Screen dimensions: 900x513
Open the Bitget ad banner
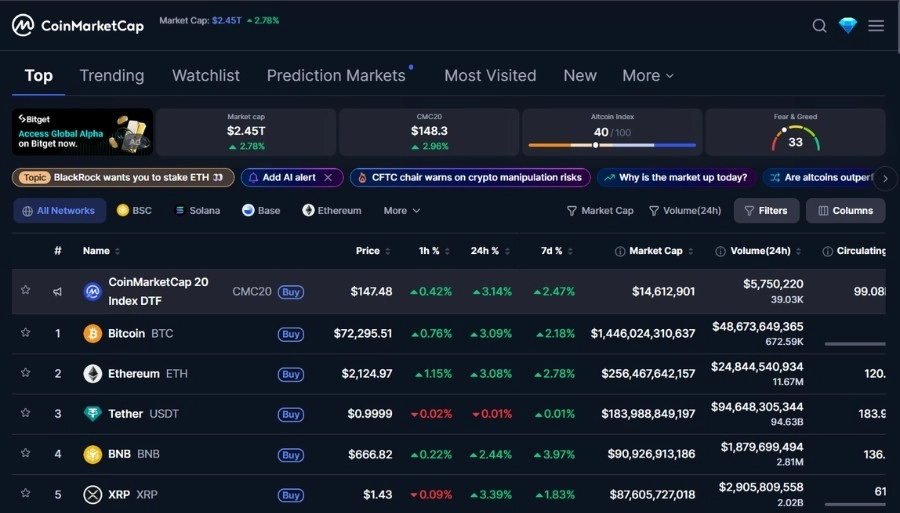coord(83,132)
